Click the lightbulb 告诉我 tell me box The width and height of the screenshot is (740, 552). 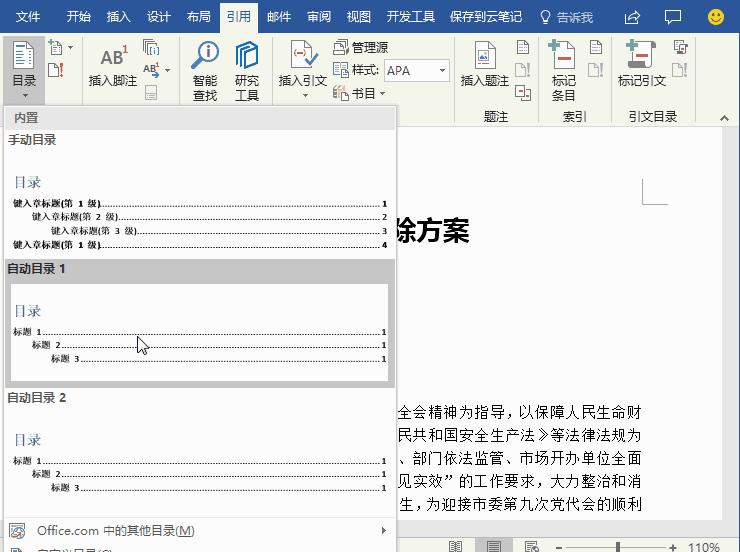pyautogui.click(x=566, y=17)
